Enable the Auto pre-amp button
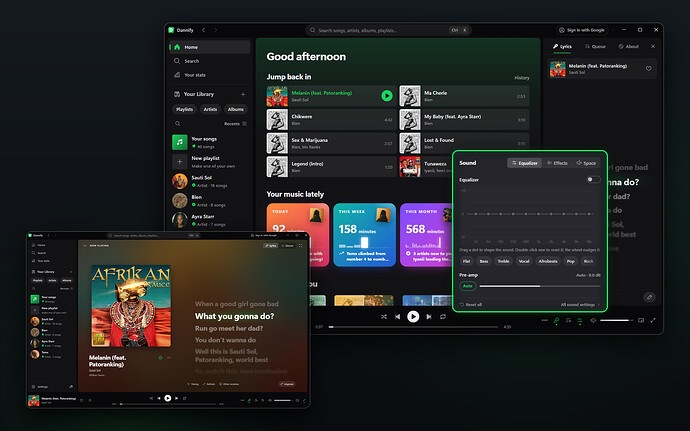 [x=467, y=286]
